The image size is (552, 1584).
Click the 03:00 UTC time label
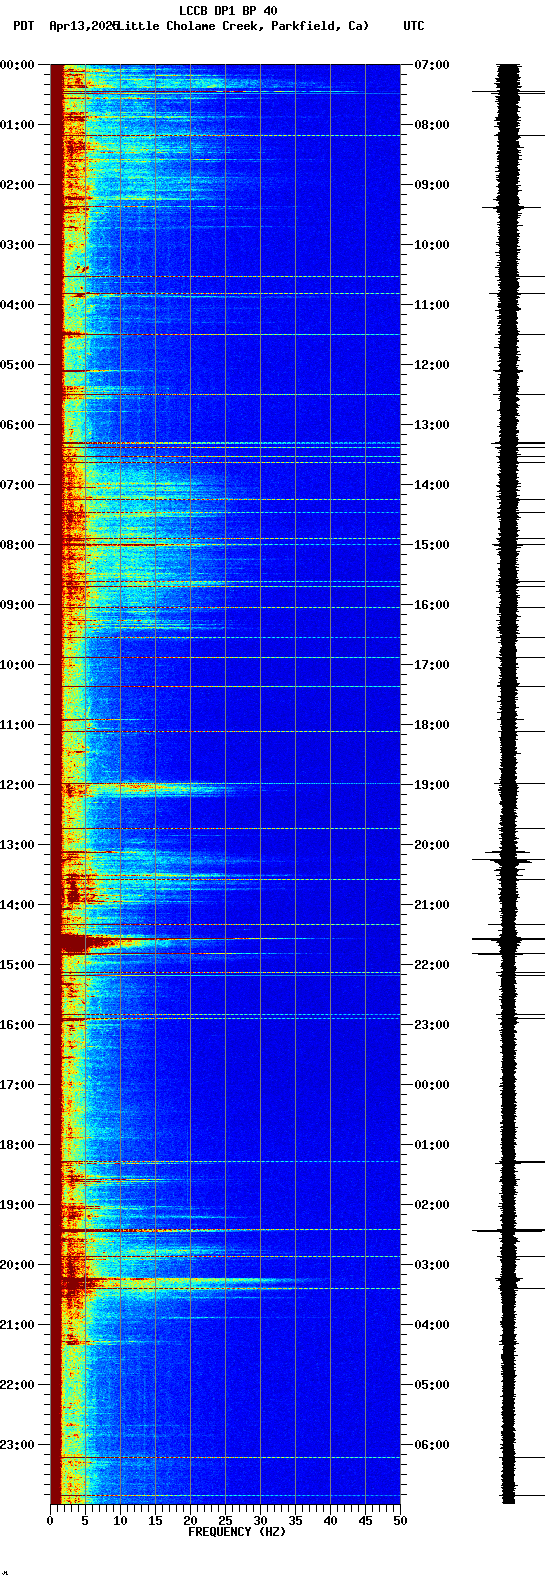pyautogui.click(x=432, y=1265)
